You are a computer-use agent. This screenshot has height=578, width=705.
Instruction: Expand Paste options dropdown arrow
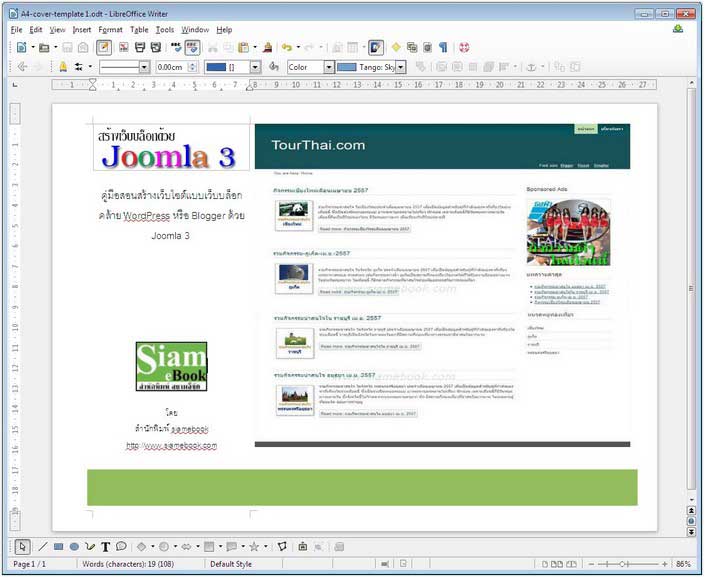(x=255, y=47)
